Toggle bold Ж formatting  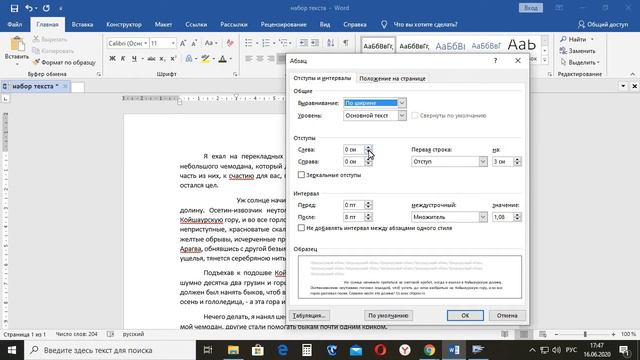click(112, 59)
